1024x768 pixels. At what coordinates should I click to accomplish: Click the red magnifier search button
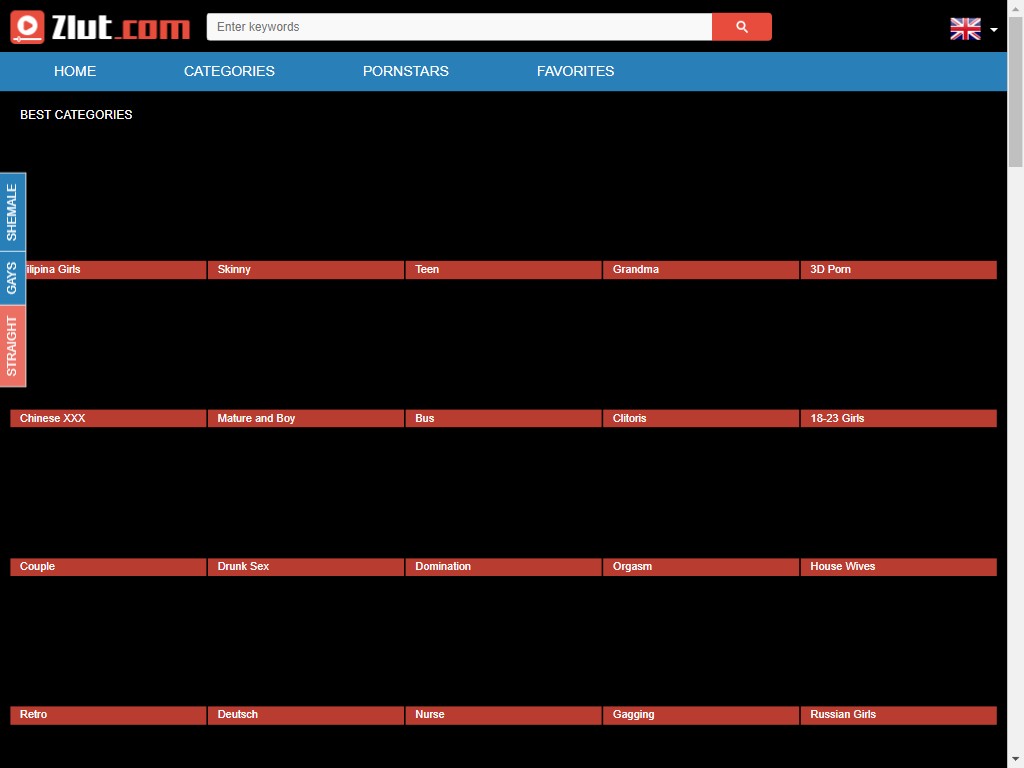click(x=741, y=27)
